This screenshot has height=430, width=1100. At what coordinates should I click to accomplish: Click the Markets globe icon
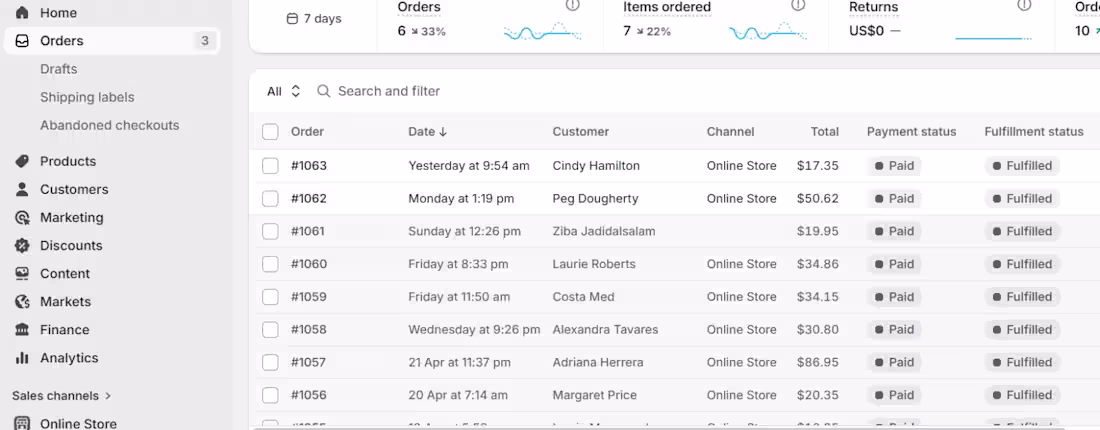coord(22,302)
